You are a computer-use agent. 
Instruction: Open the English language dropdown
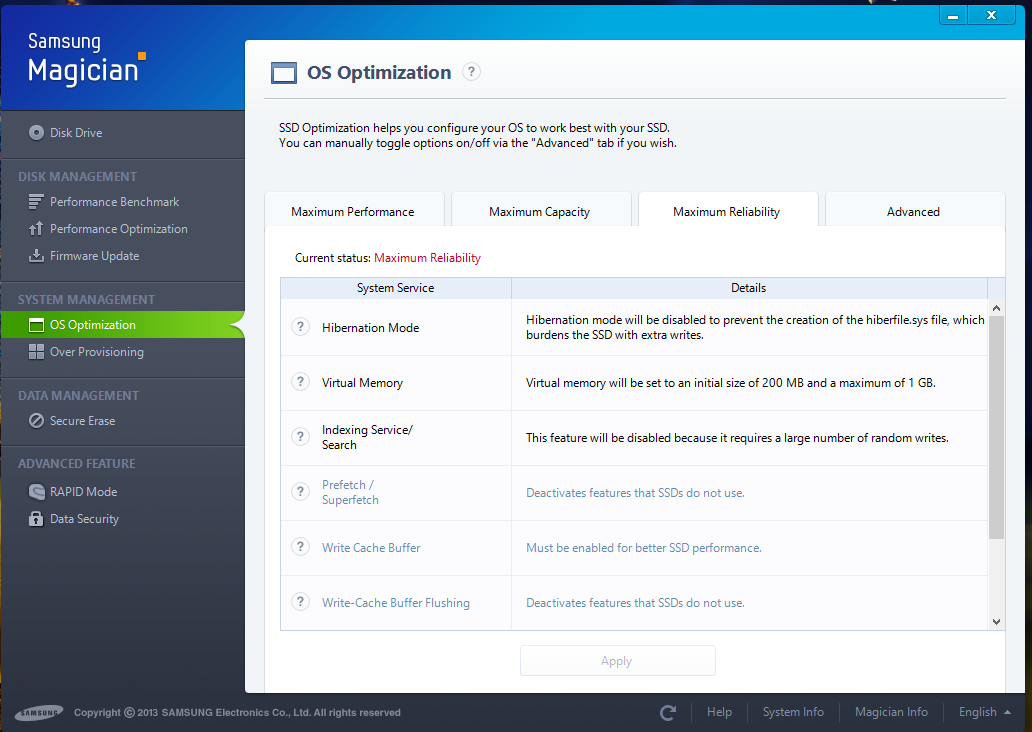coord(983,711)
